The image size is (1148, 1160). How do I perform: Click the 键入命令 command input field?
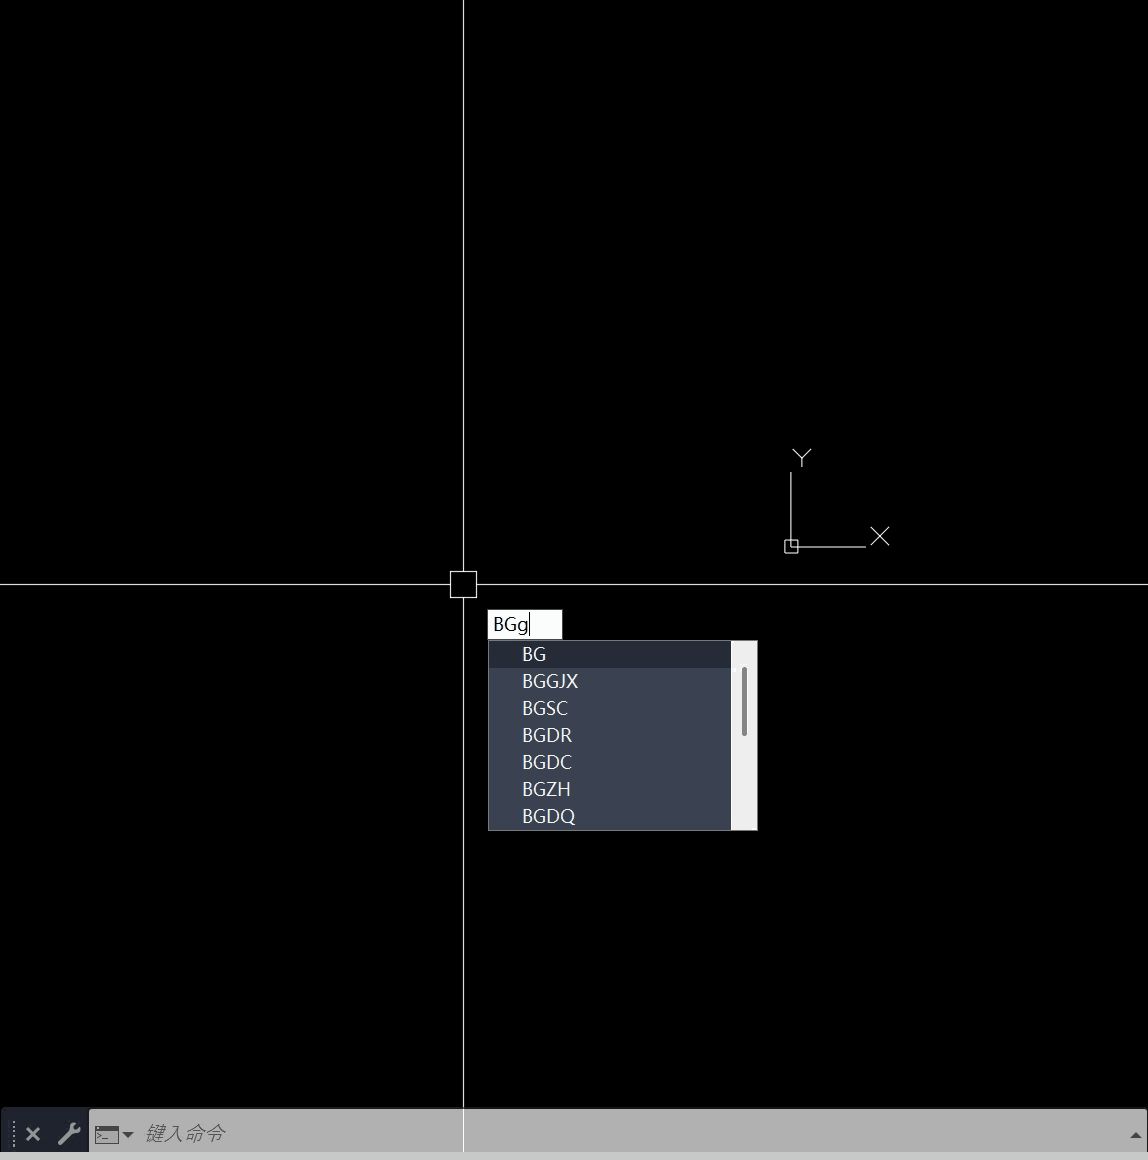coord(600,1133)
